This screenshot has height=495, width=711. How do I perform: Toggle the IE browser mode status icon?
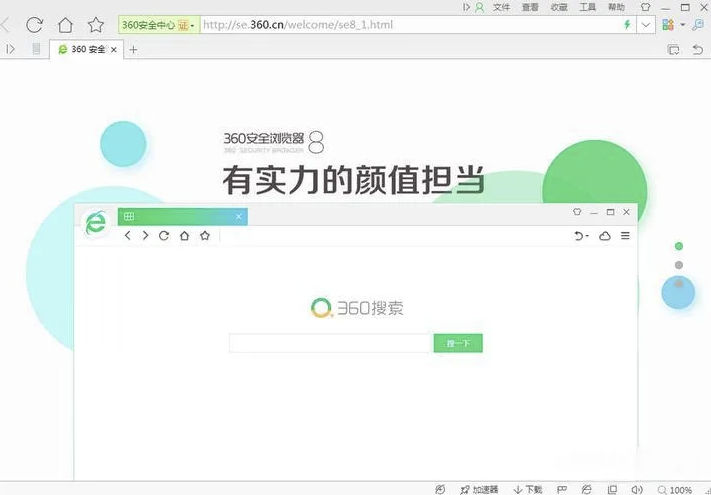point(587,489)
